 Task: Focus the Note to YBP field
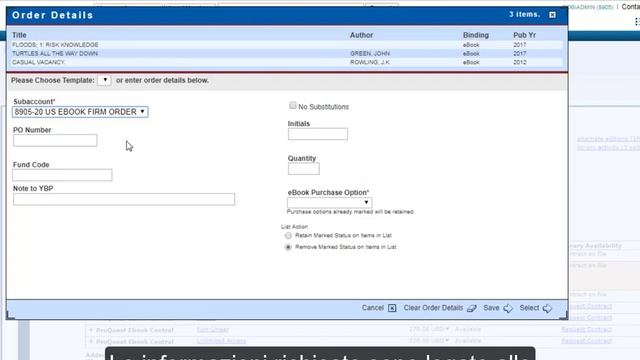click(x=124, y=199)
